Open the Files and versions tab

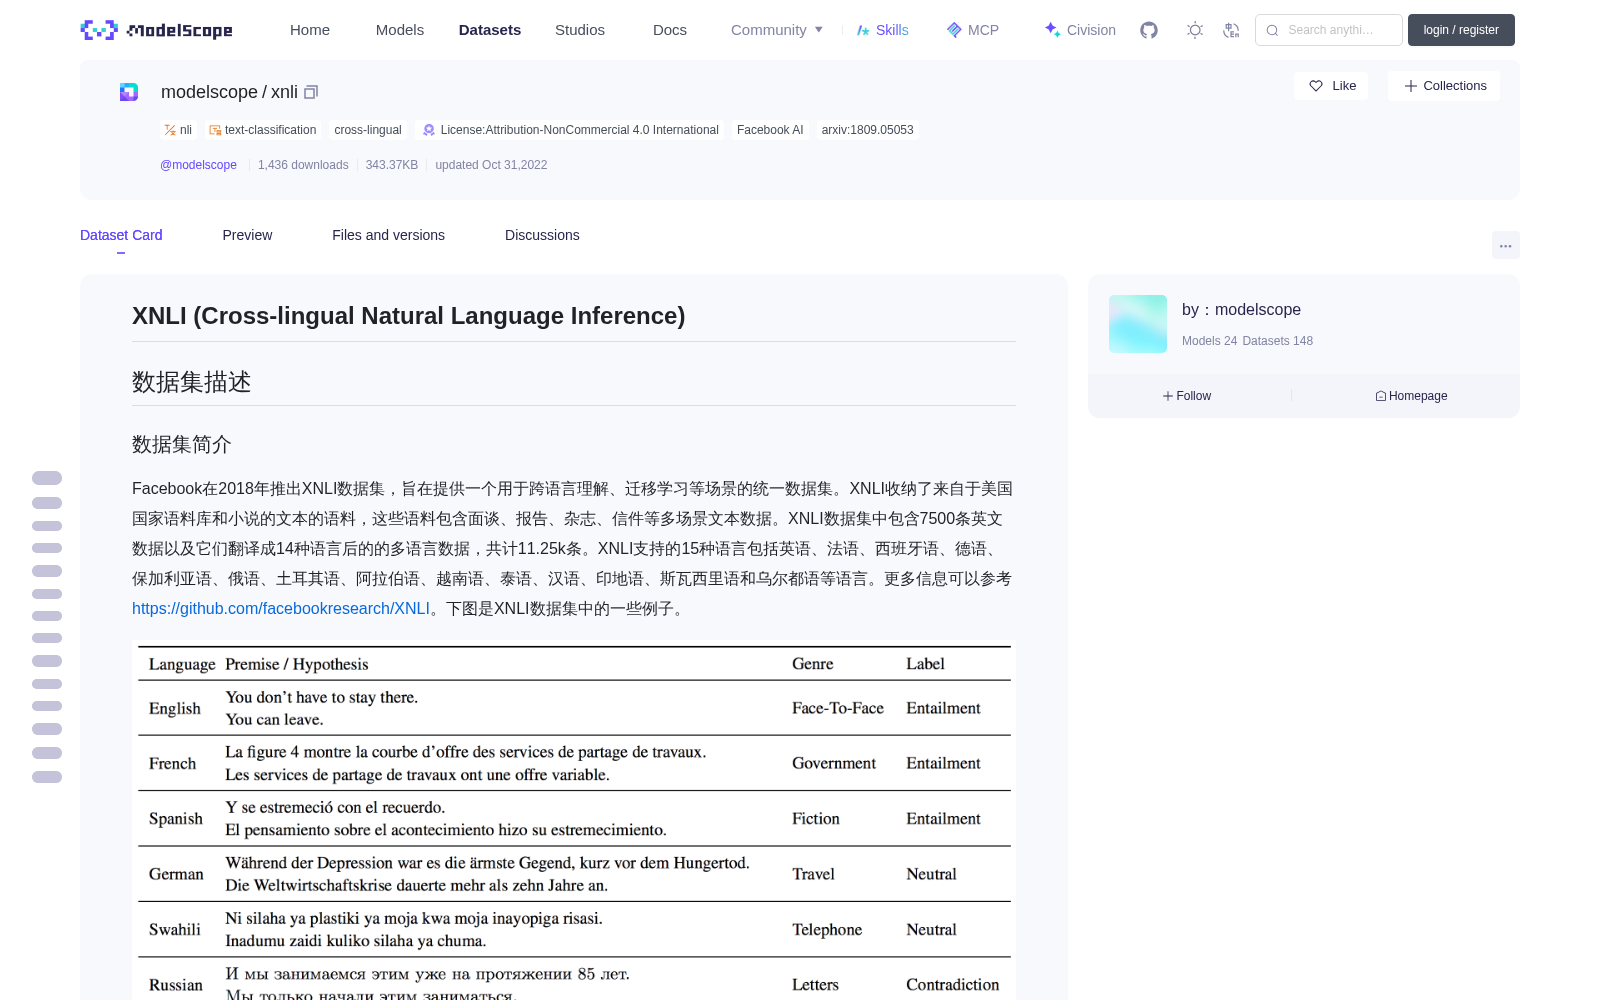388,235
